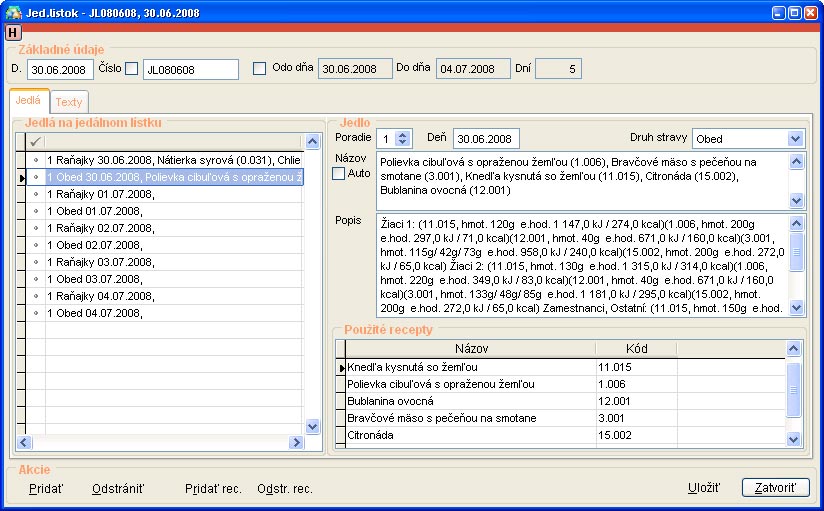Screen dimensions: 824x511
Task: Switch to the Texty tab
Action: click(69, 102)
